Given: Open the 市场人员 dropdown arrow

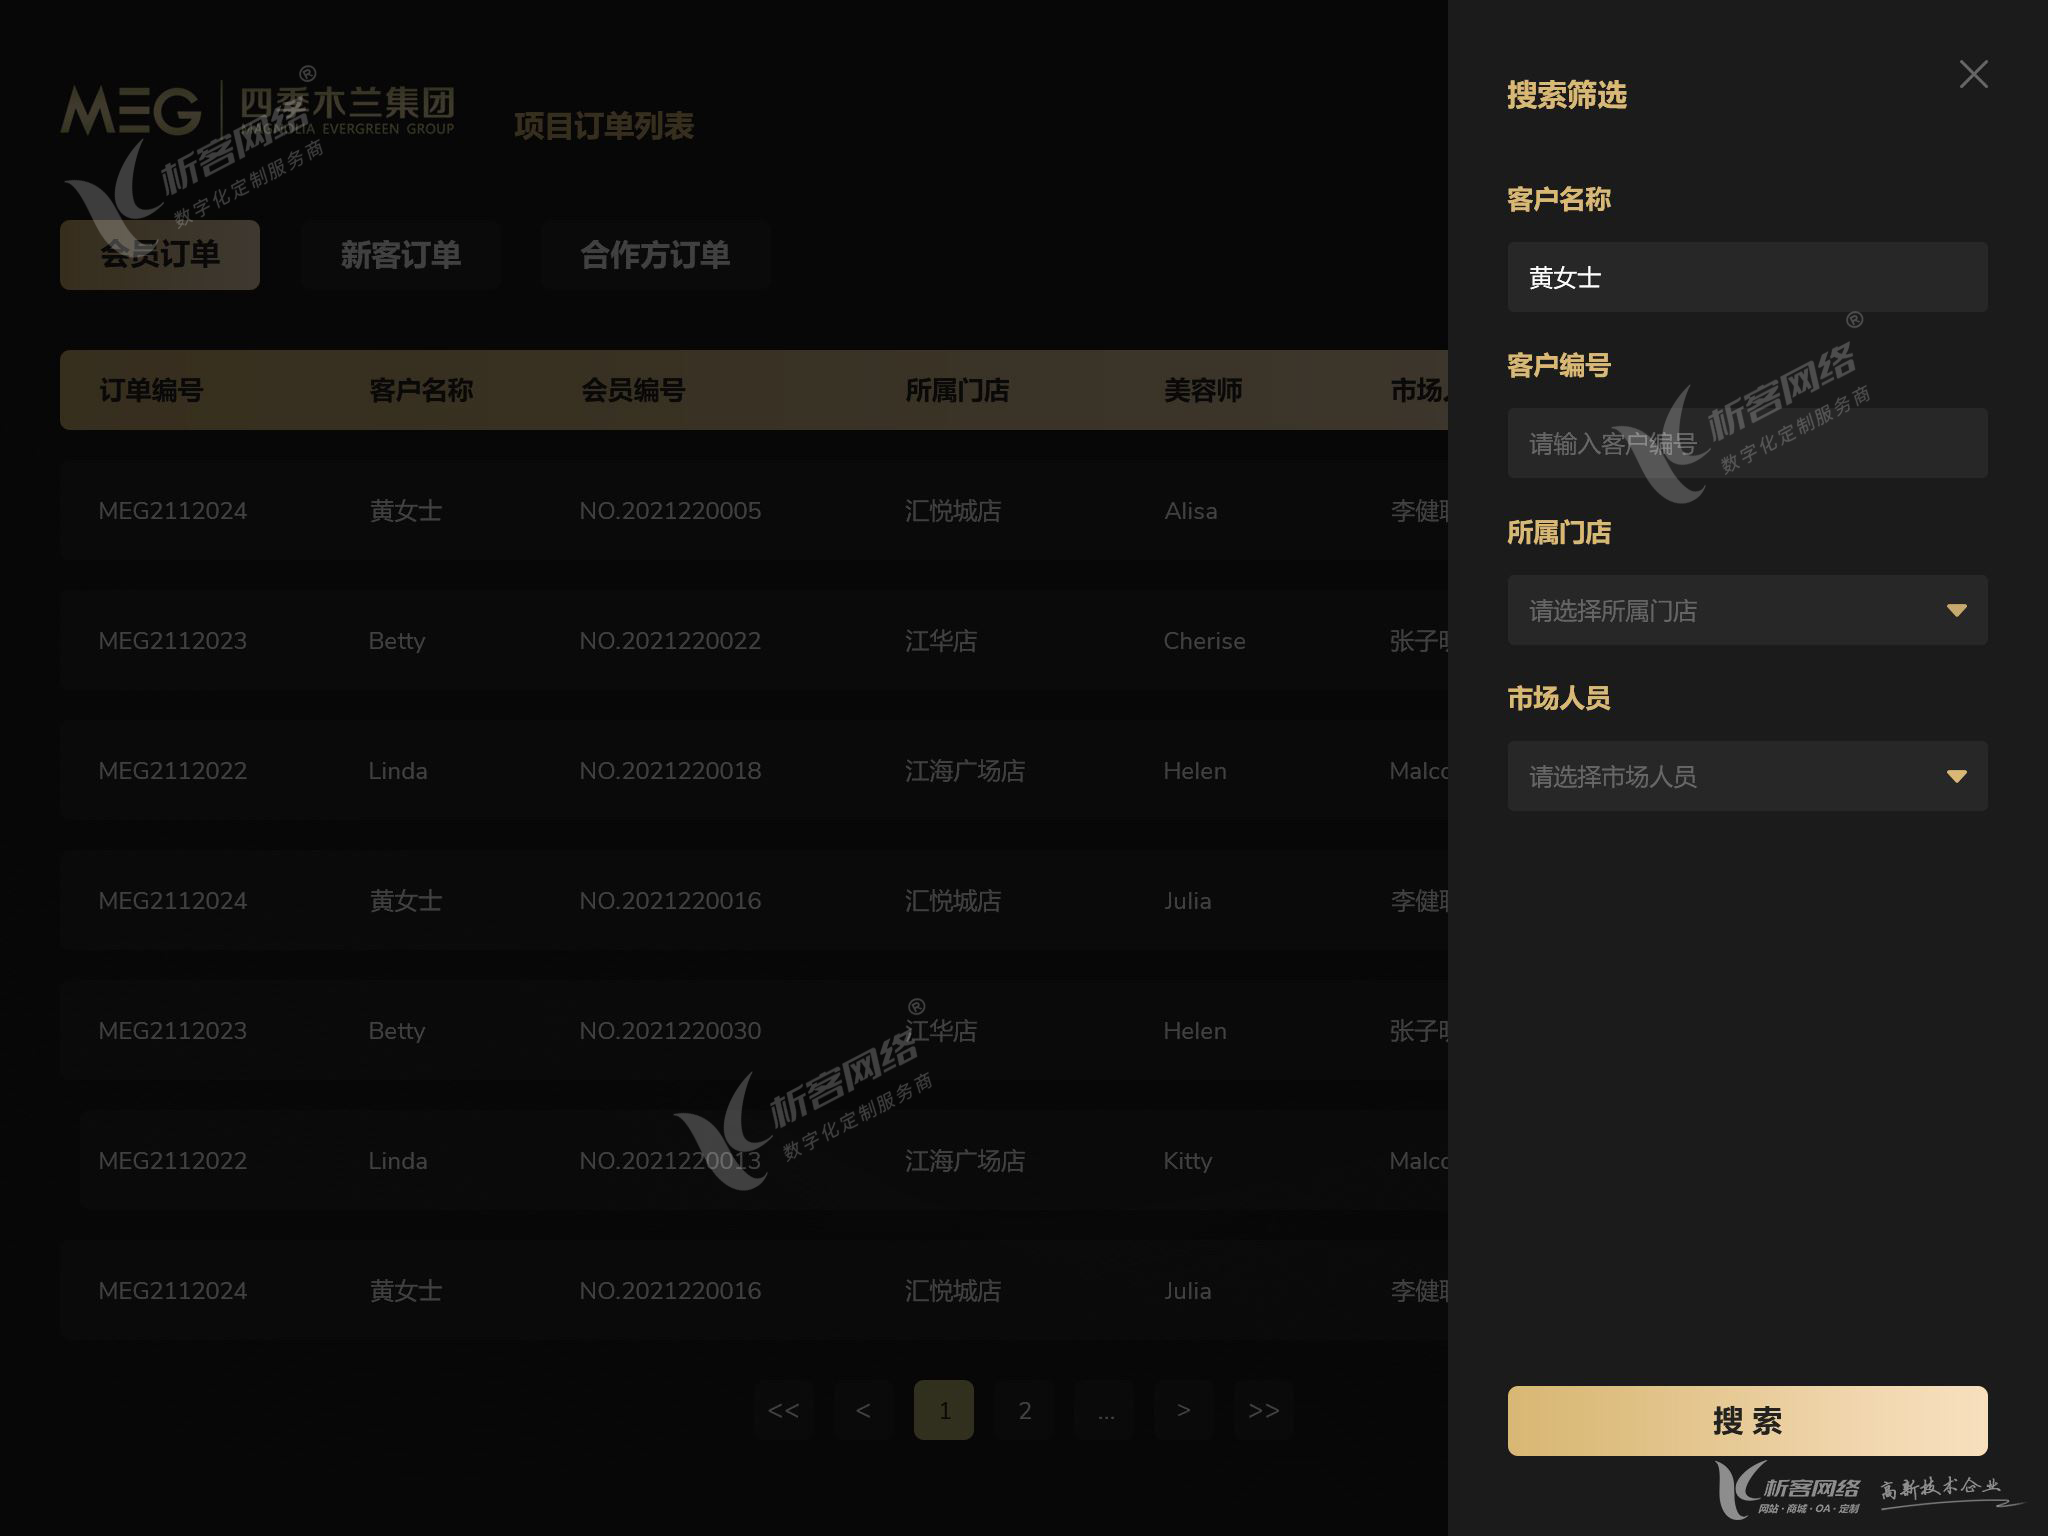Looking at the screenshot, I should pos(1957,776).
